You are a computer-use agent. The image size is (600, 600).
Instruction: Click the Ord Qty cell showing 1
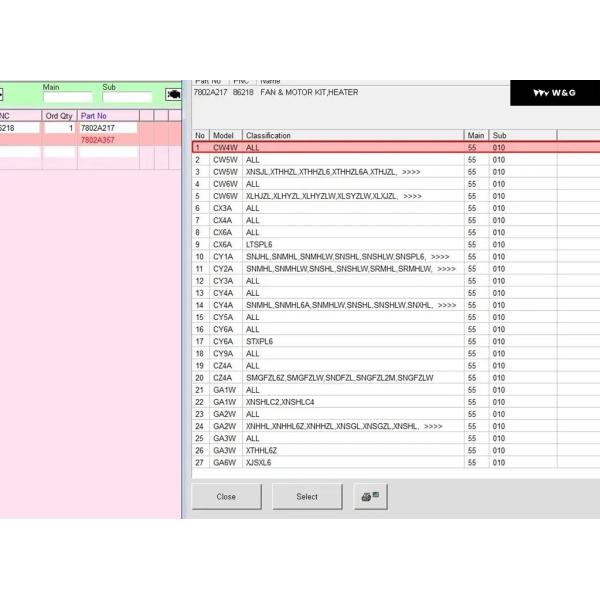[57, 129]
